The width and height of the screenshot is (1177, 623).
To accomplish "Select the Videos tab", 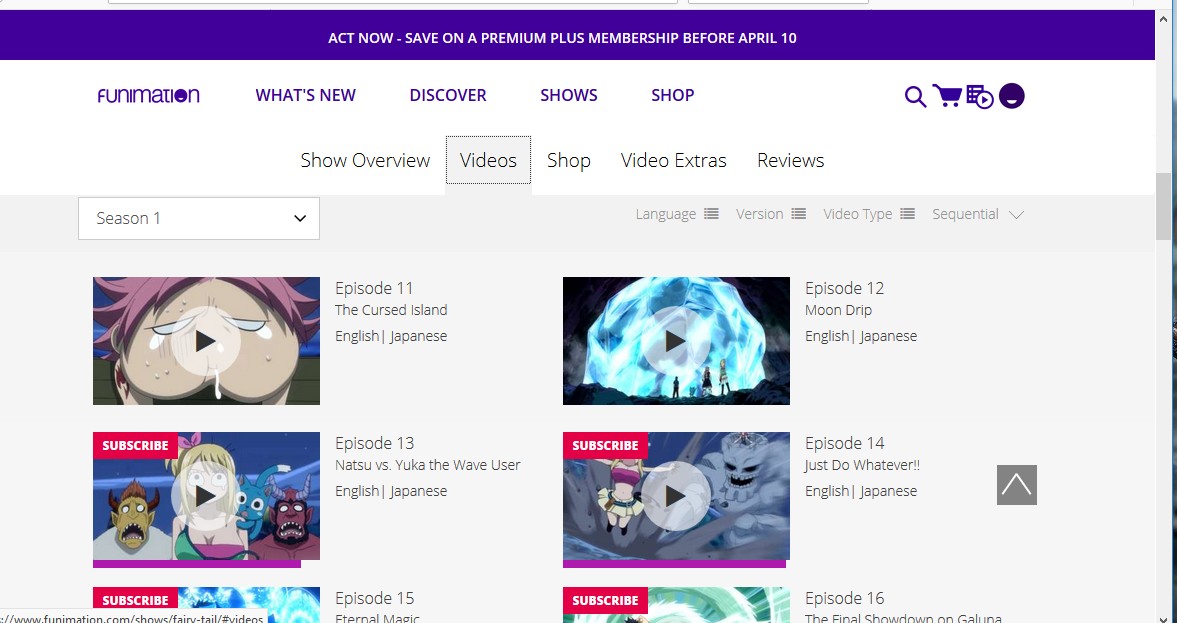I will click(488, 160).
